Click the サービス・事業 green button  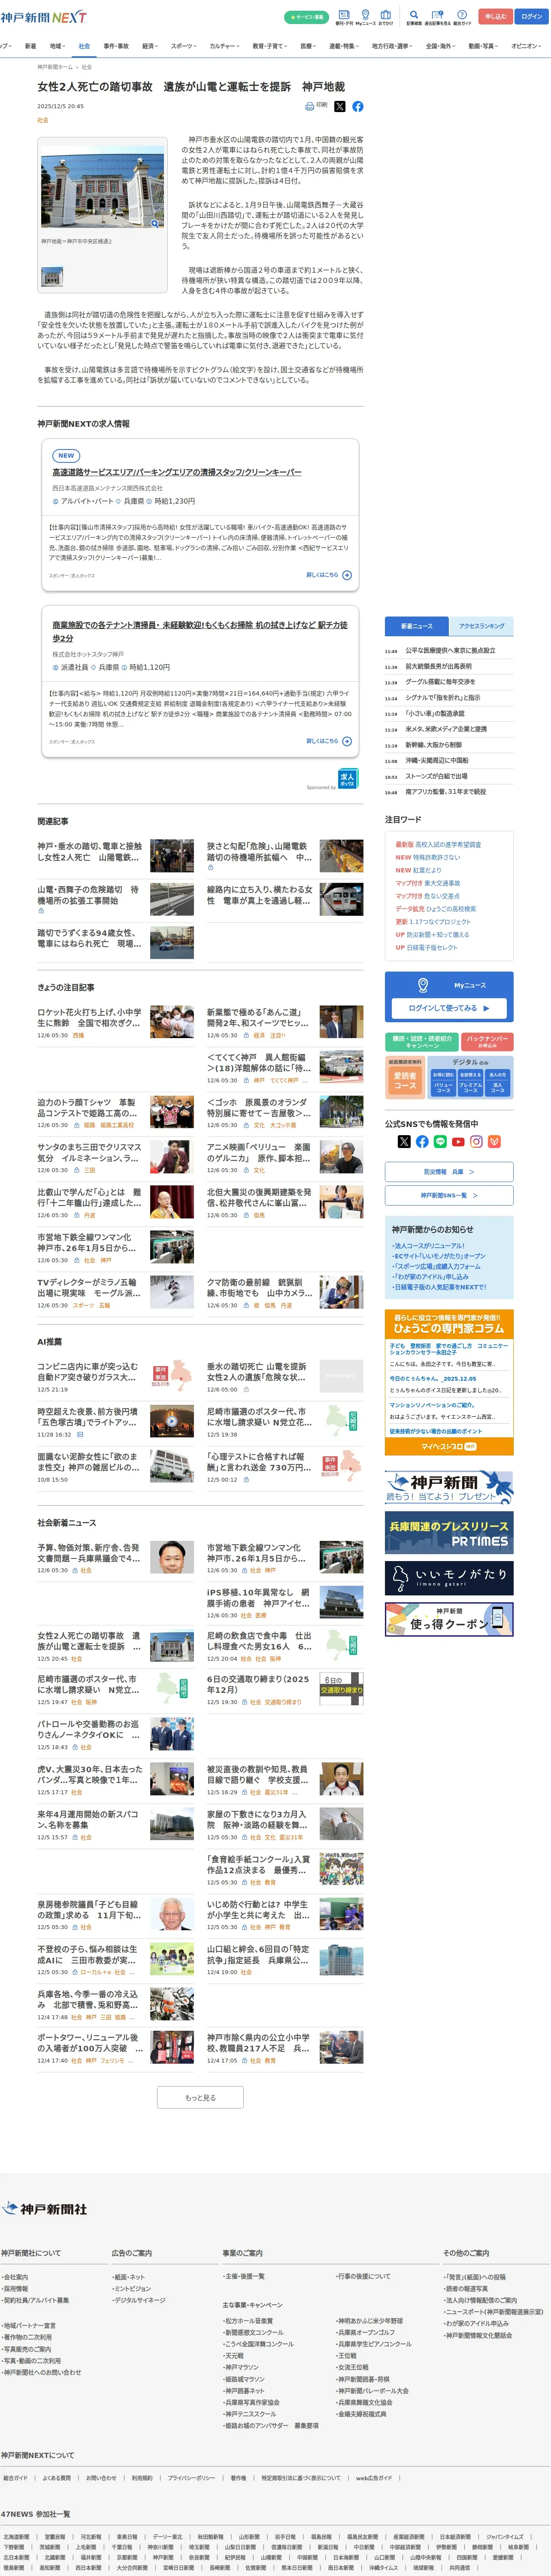[x=307, y=17]
